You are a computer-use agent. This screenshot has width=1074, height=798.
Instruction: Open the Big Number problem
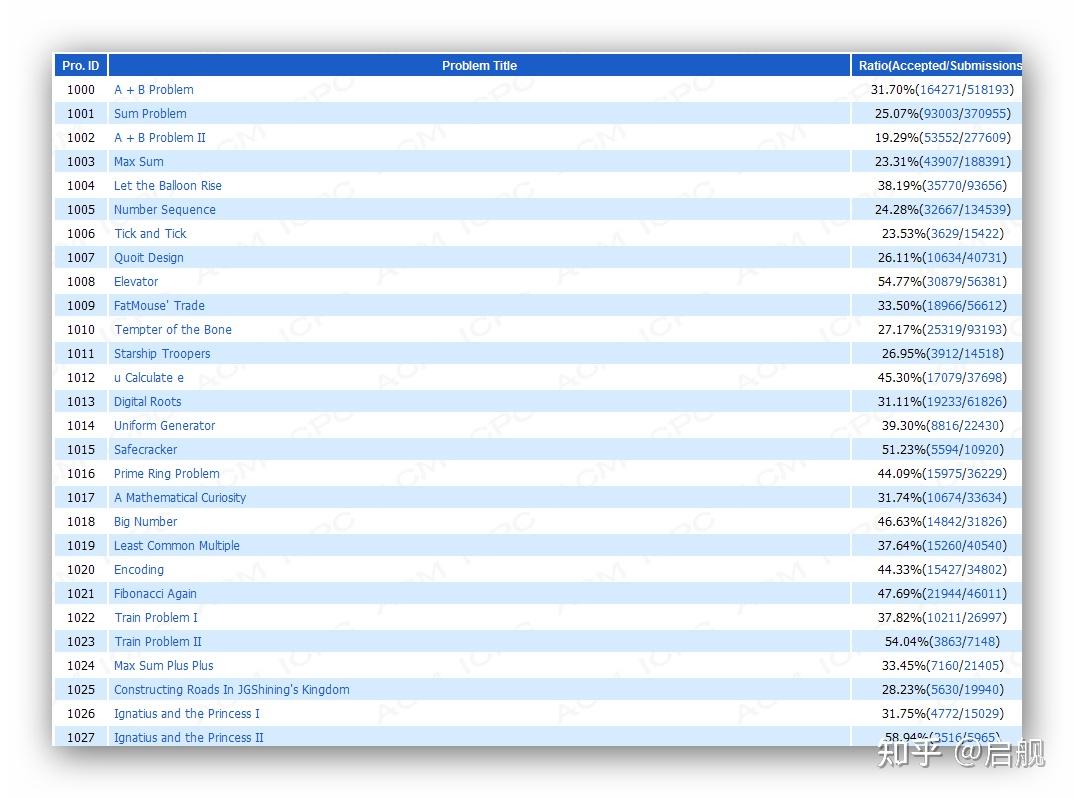coord(145,521)
